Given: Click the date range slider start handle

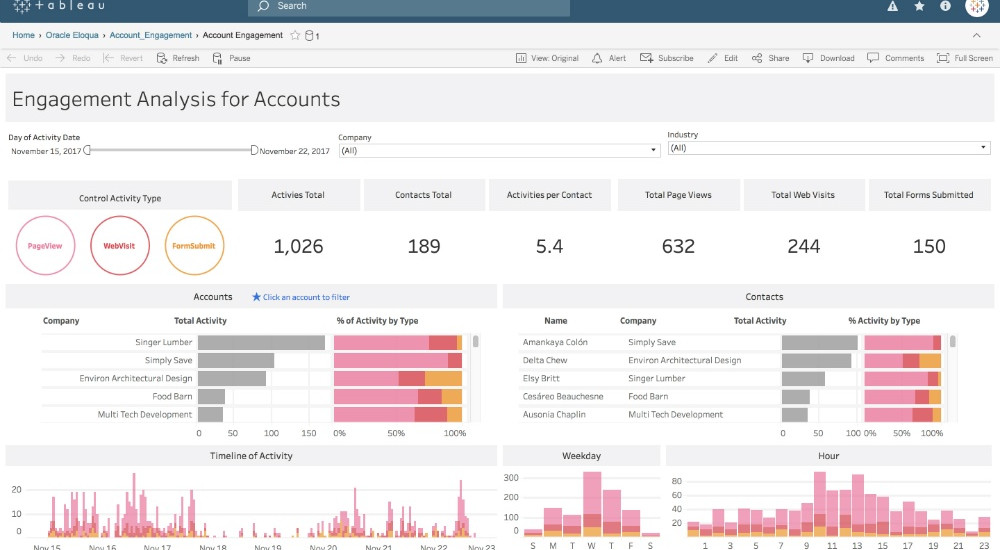Looking at the screenshot, I should [88, 150].
